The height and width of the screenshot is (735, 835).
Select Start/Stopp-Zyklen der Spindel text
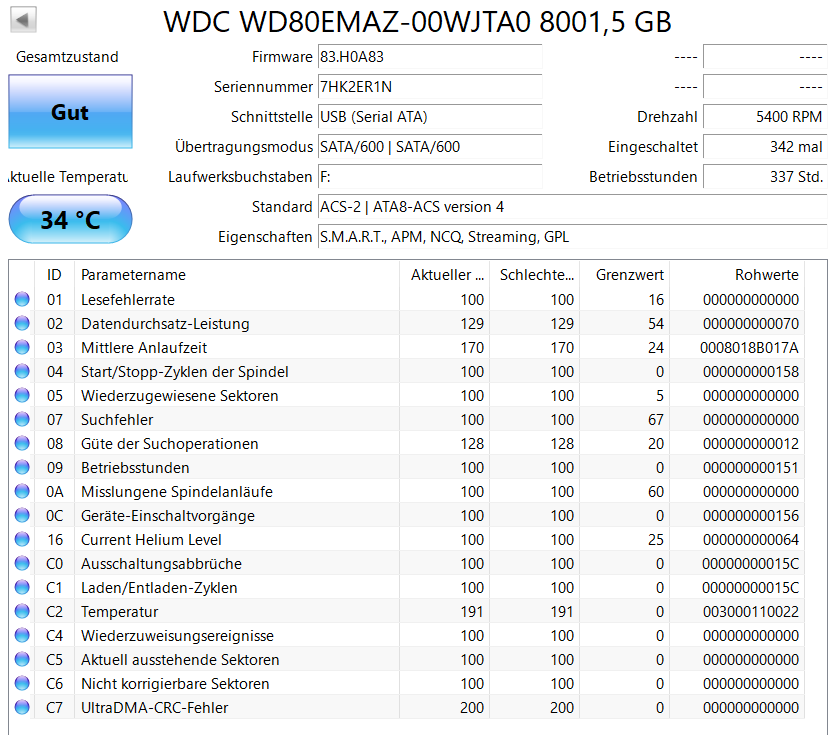(x=185, y=371)
